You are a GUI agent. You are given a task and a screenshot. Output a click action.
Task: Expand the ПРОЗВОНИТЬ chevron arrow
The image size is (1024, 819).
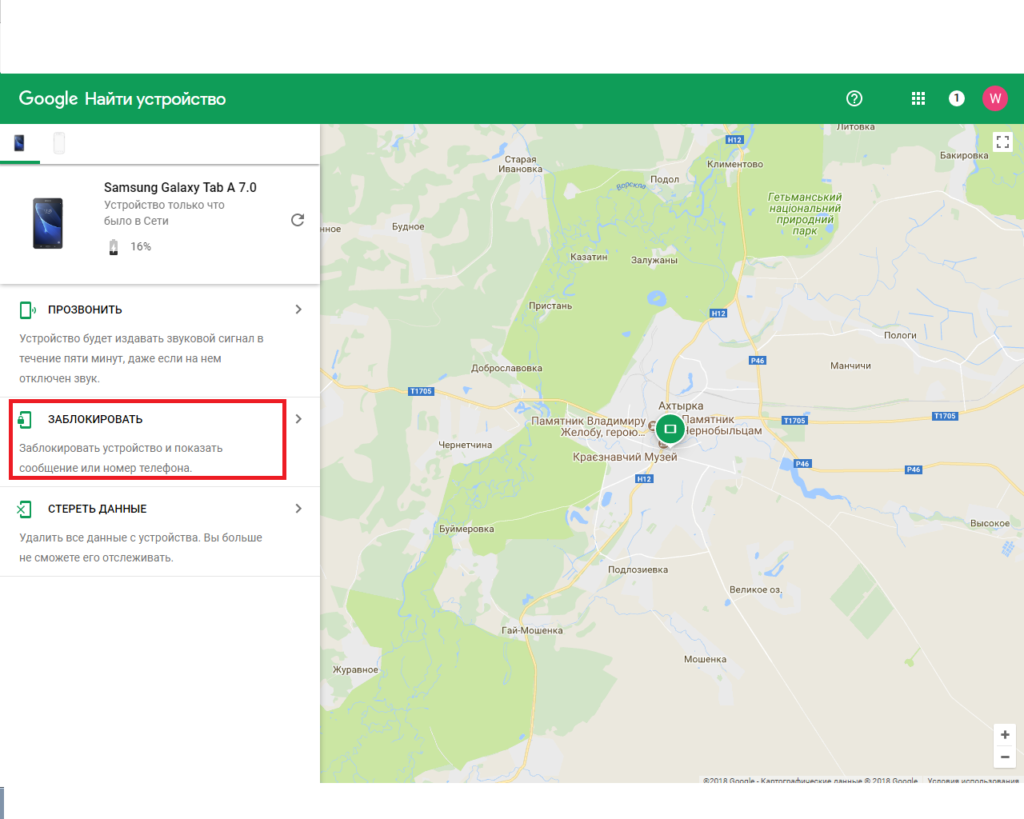[x=298, y=310]
